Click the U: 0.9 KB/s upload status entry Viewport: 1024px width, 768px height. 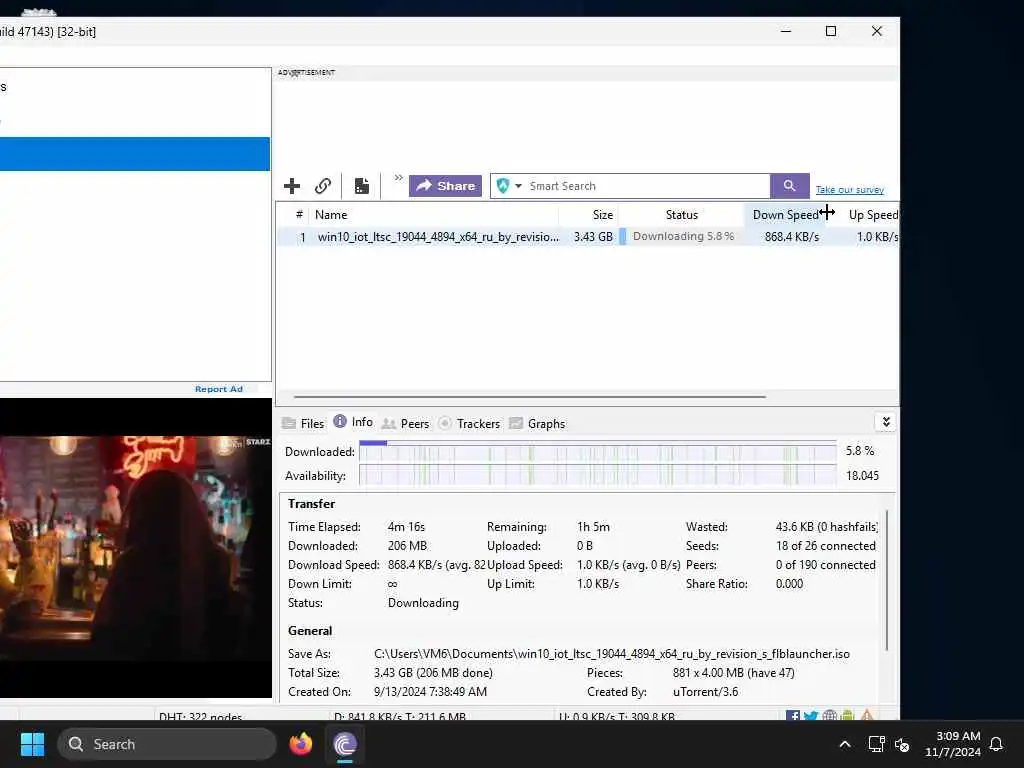coord(616,716)
